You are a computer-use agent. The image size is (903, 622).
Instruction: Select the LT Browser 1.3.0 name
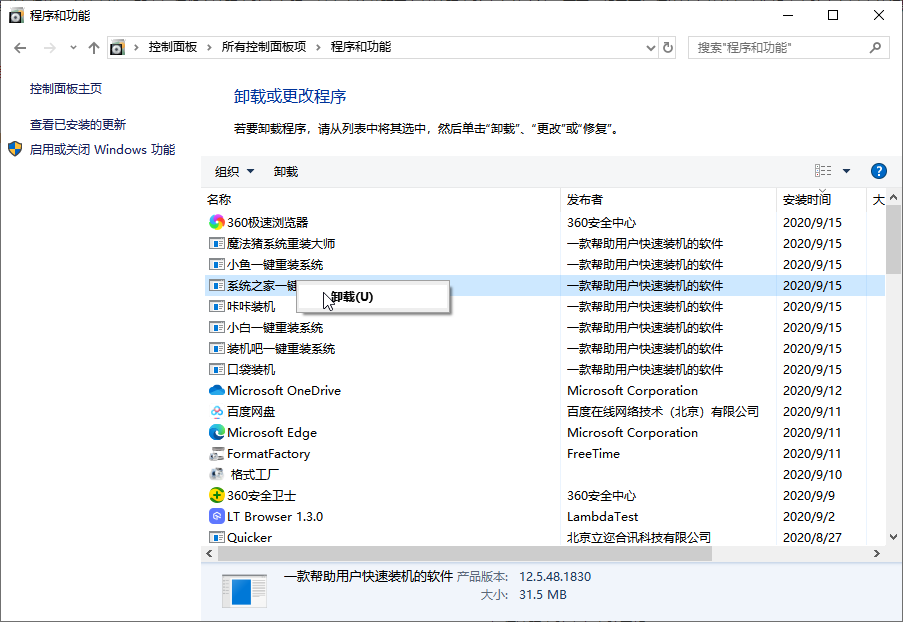tap(275, 517)
